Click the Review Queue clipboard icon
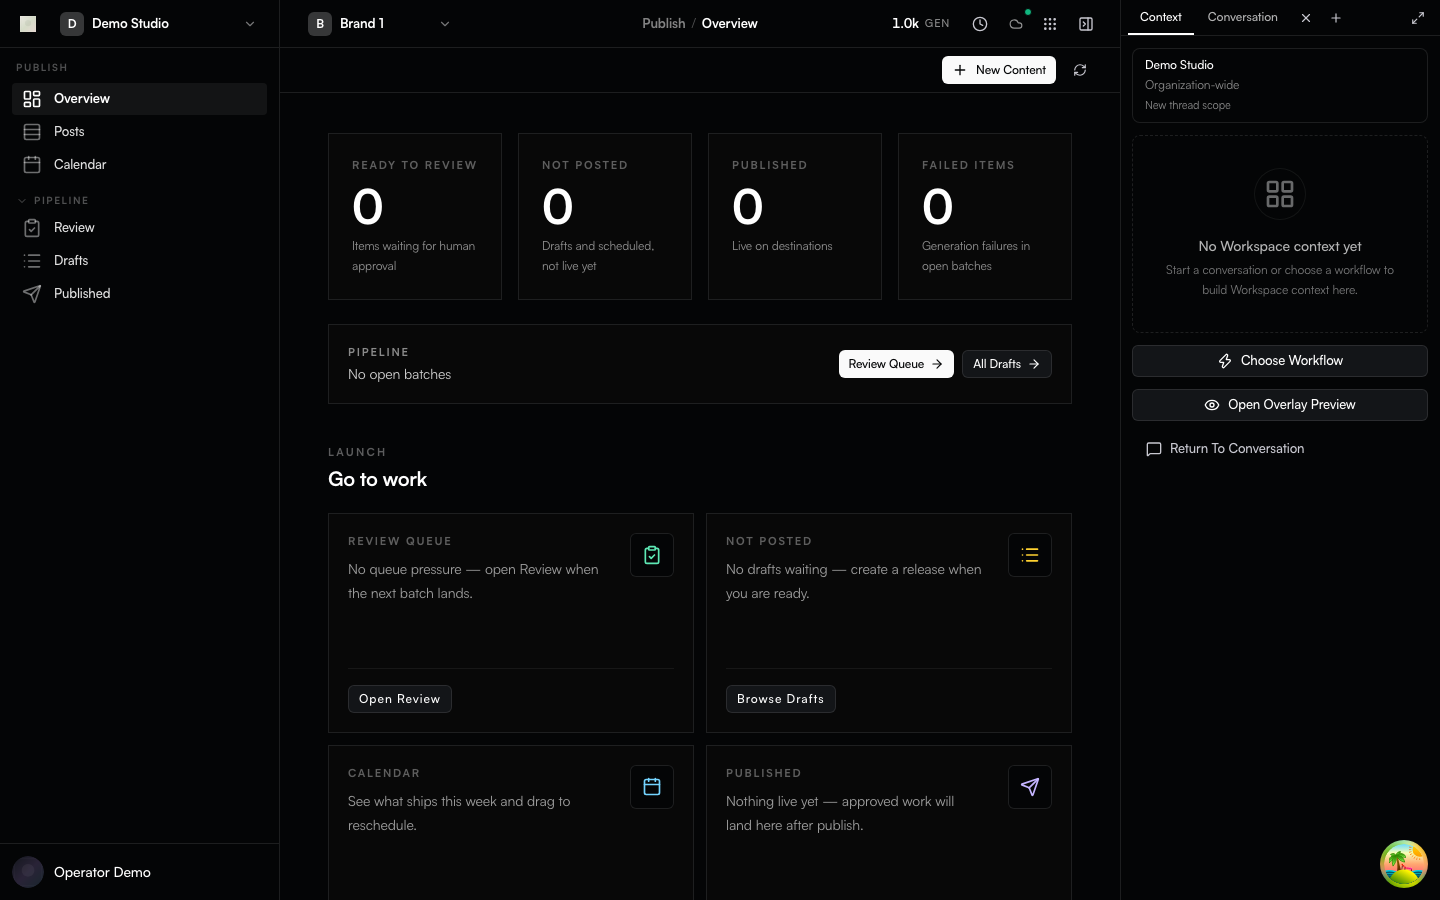Image resolution: width=1440 pixels, height=900 pixels. point(652,555)
